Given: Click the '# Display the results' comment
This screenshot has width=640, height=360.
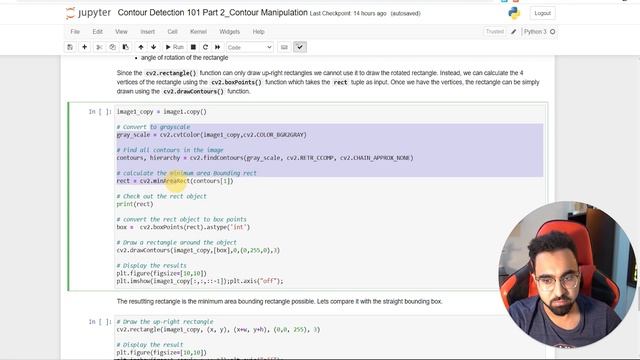Looking at the screenshot, I should pyautogui.click(x=151, y=265).
